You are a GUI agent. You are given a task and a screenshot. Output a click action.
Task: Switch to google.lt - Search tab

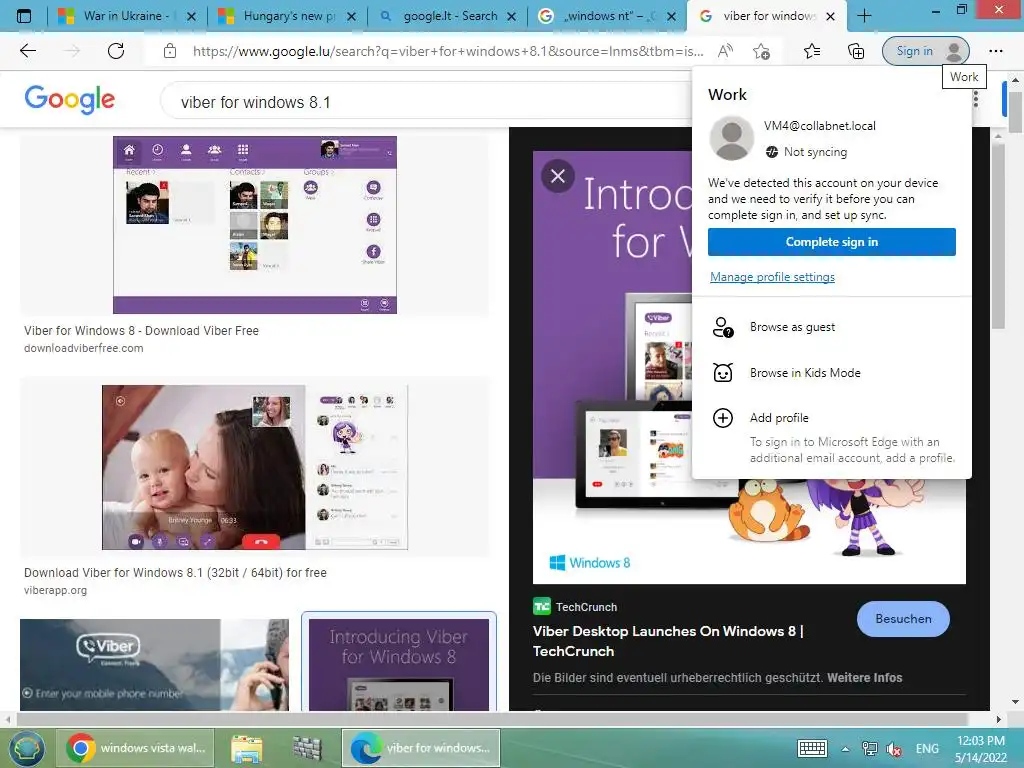coord(448,16)
